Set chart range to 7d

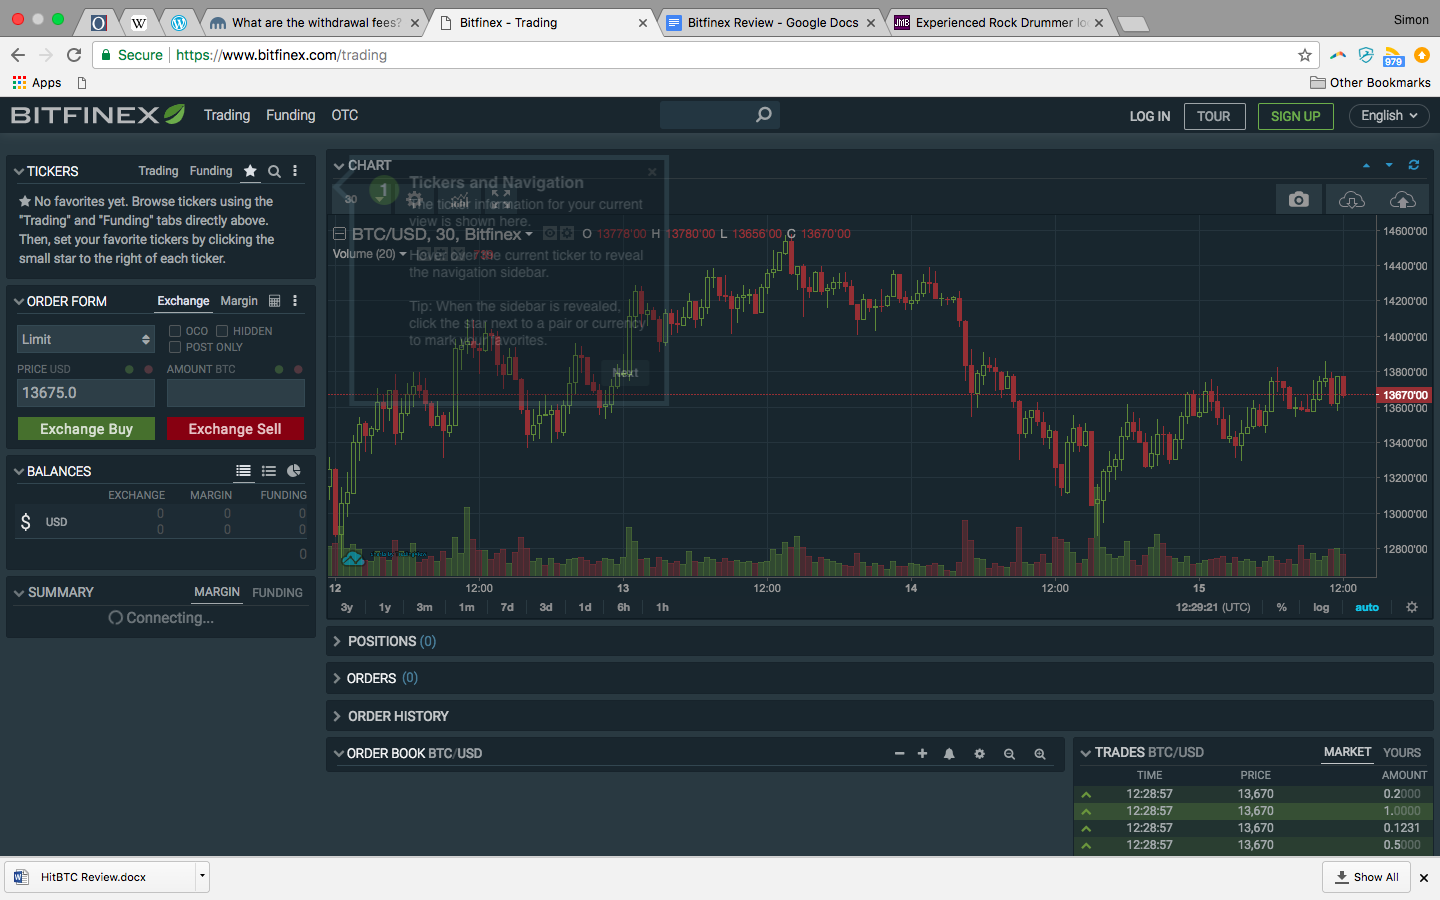click(x=507, y=607)
